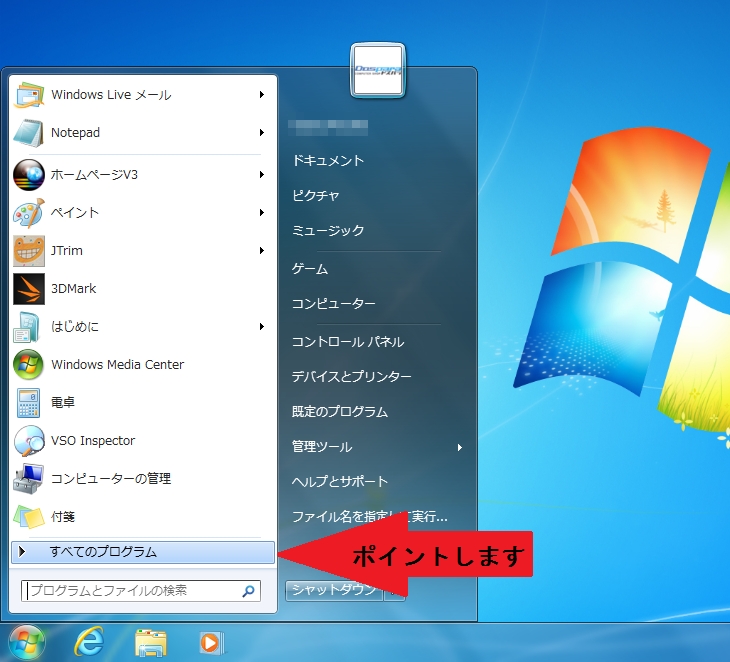The height and width of the screenshot is (662, 730).
Task: Open the ペイント palette icon
Action: pos(29,213)
